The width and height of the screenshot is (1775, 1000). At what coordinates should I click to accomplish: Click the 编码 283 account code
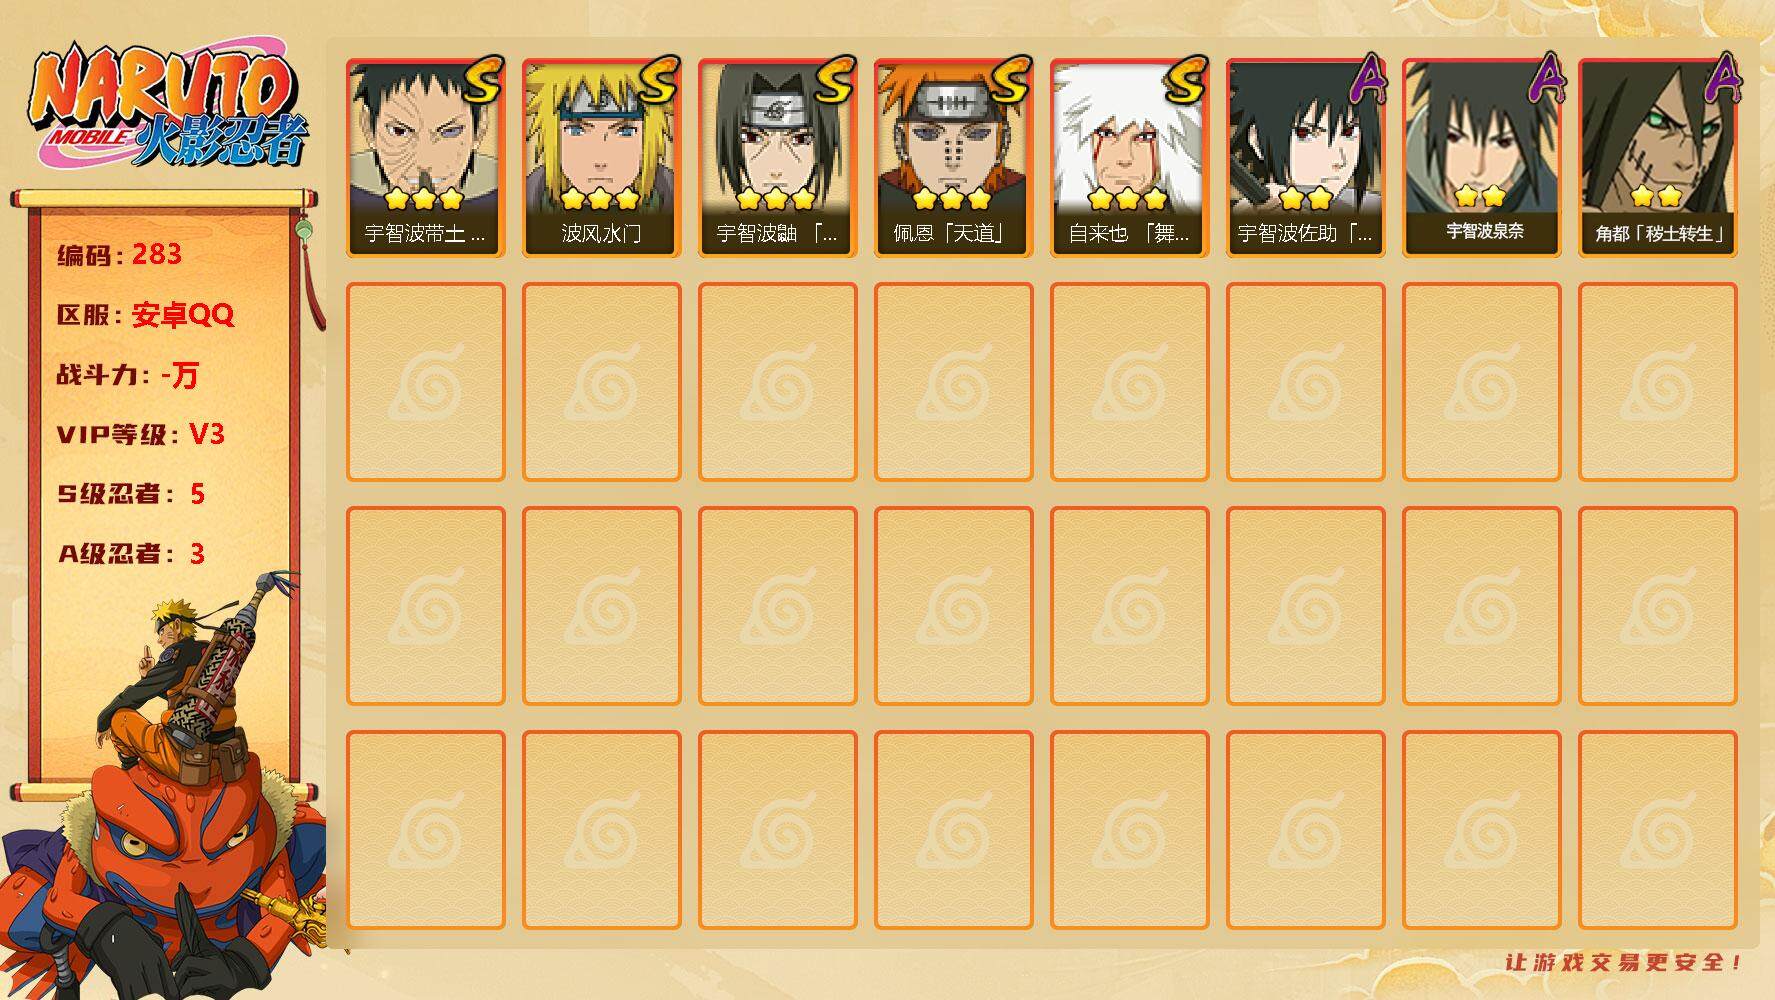point(119,254)
